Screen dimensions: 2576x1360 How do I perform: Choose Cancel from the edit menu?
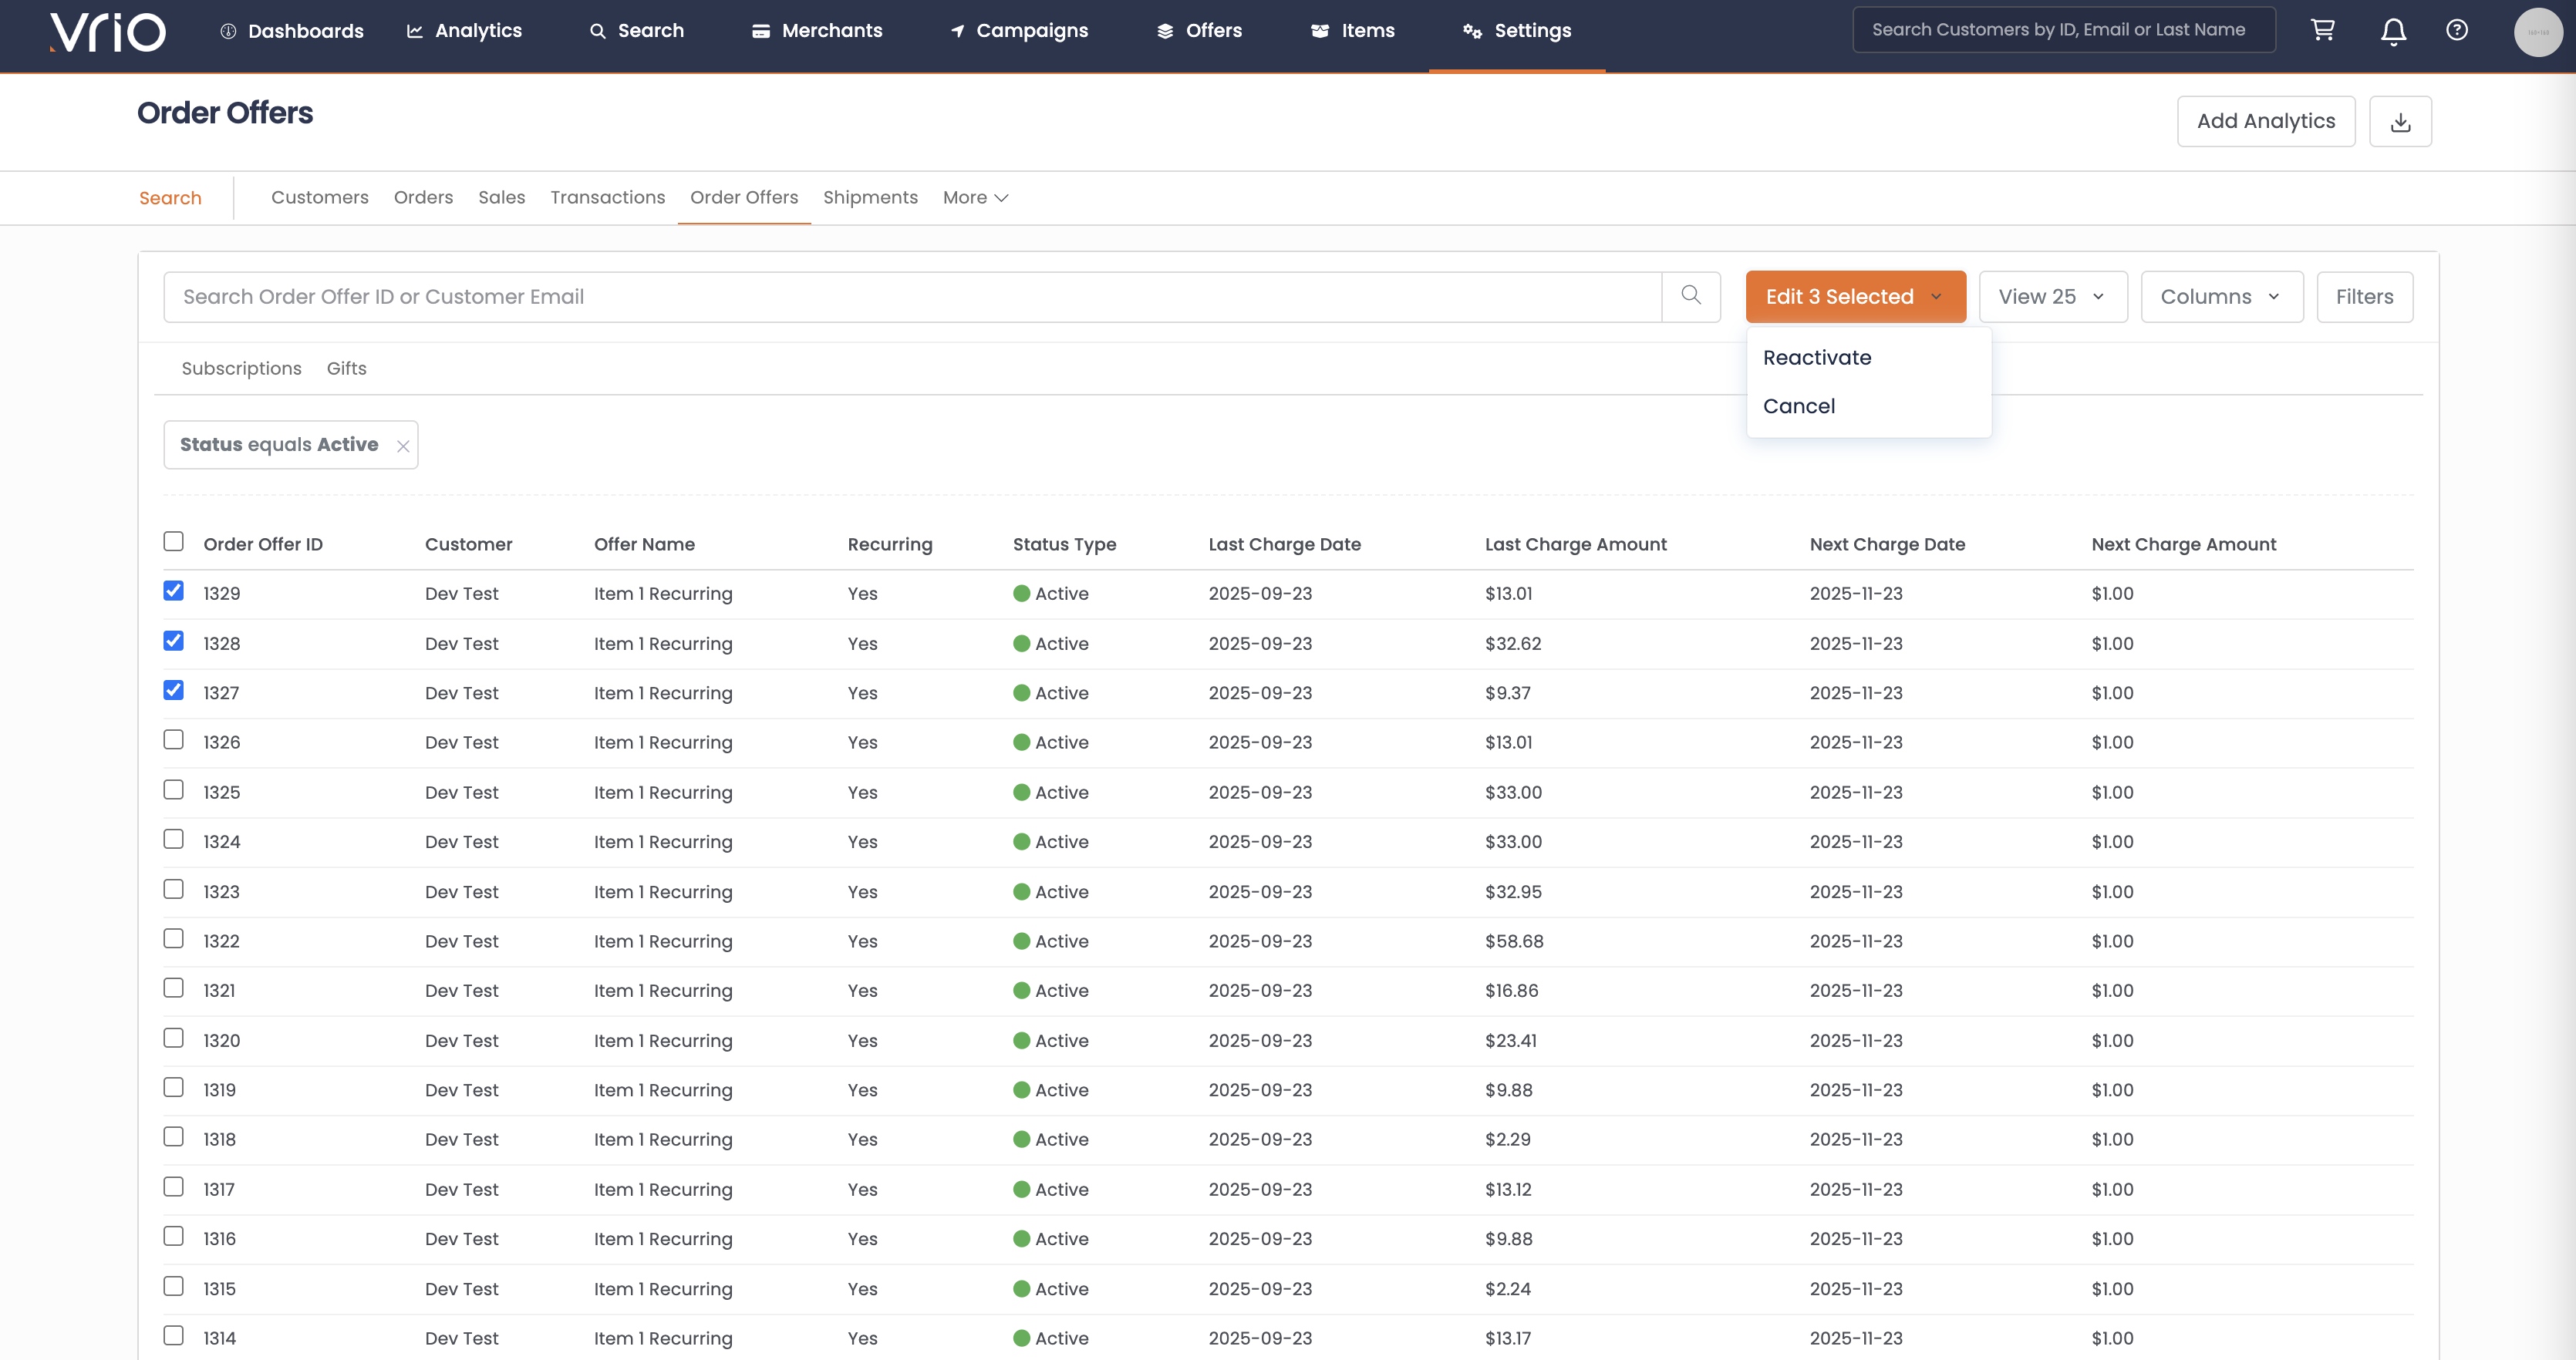click(x=1798, y=406)
